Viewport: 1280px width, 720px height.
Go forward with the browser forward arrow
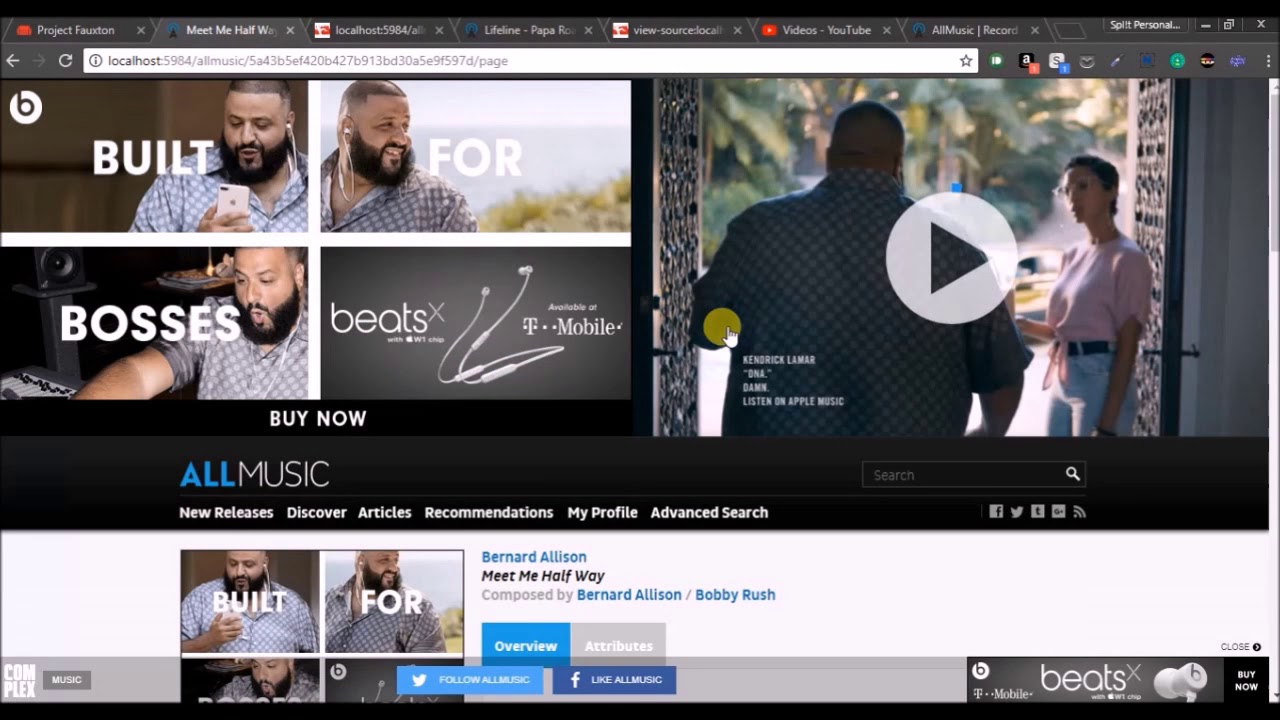(x=39, y=61)
